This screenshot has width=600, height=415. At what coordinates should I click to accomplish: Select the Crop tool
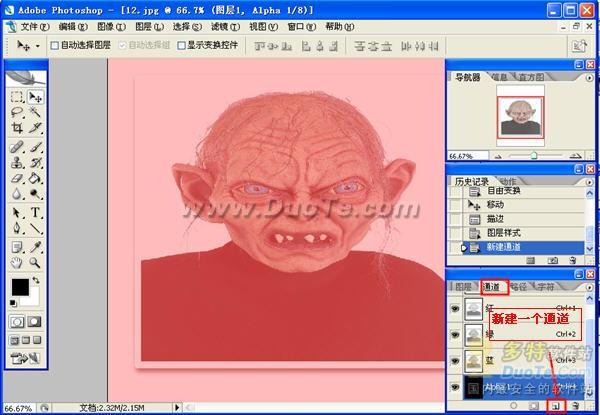click(16, 127)
